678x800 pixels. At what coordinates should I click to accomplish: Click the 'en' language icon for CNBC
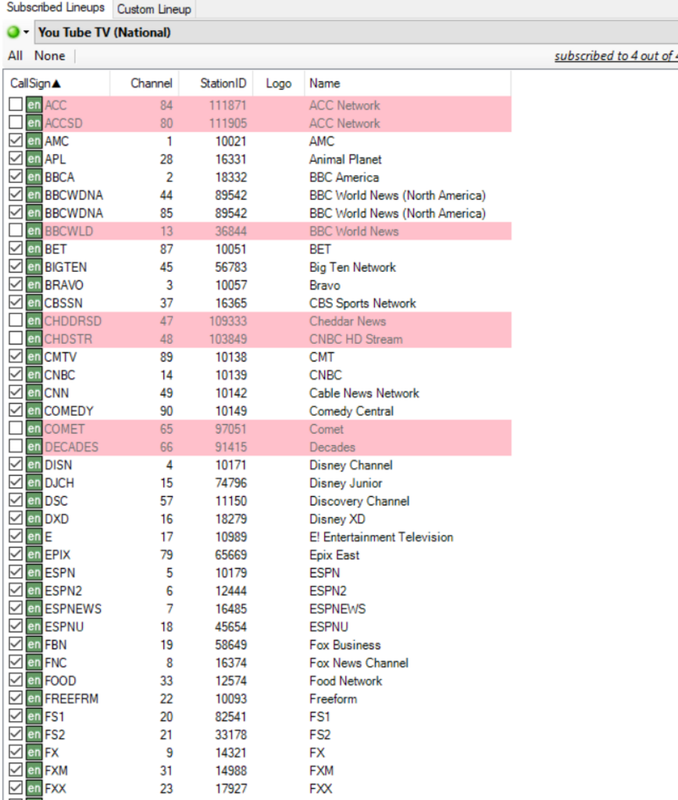pos(34,374)
